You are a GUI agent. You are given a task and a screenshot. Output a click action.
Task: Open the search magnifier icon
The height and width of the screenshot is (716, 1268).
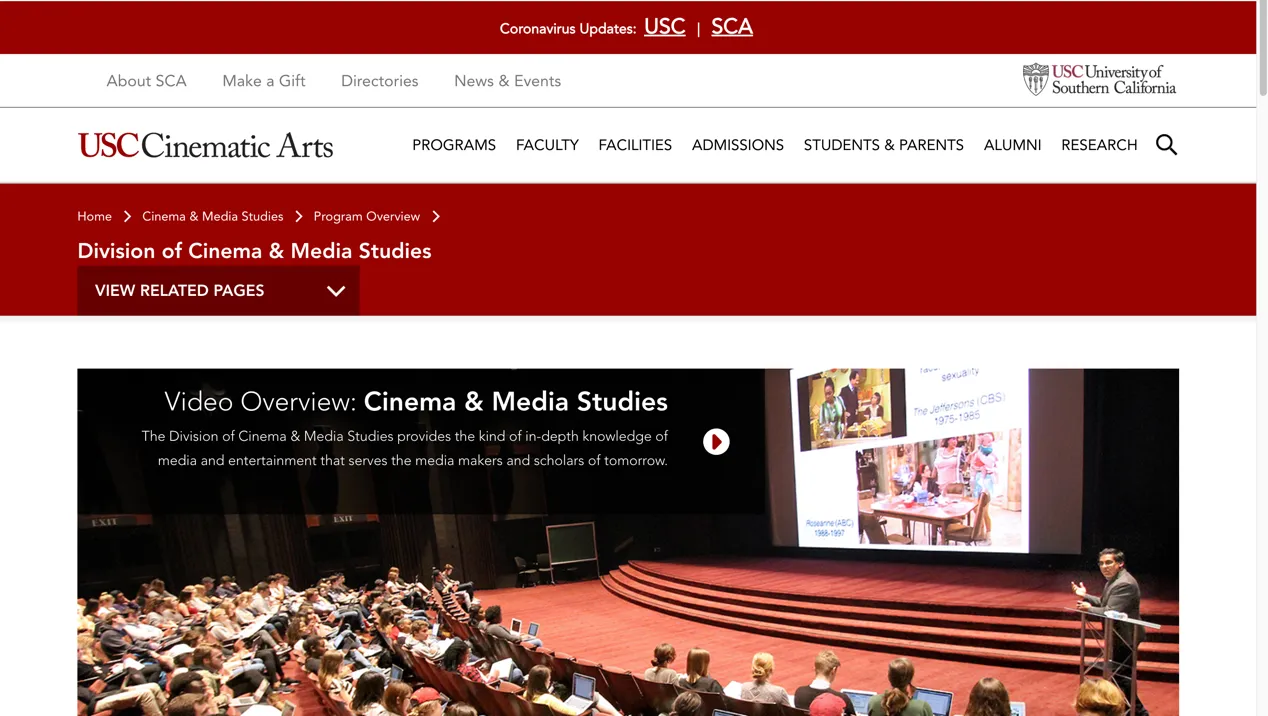coord(1166,145)
